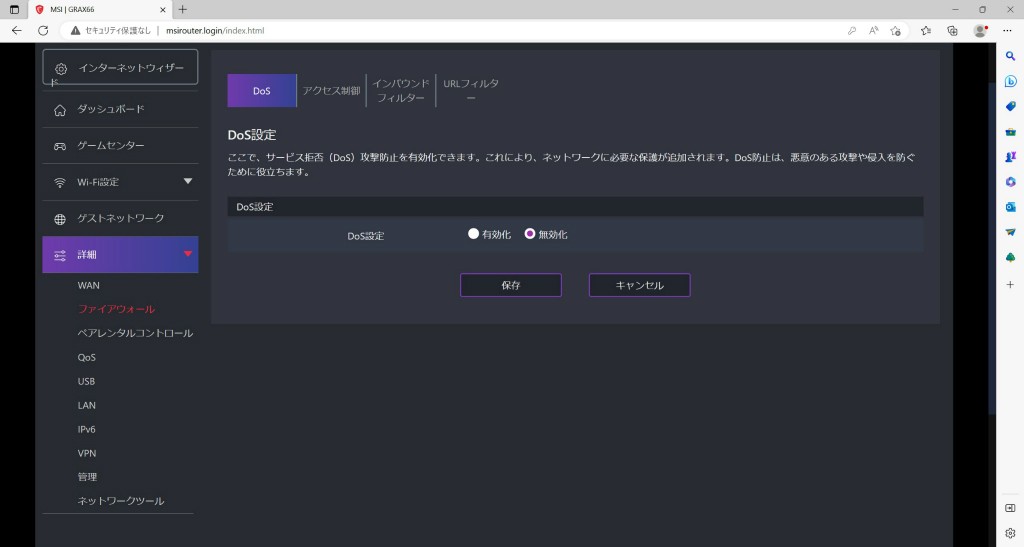Open the tools briefcase icon in sidebar
Screen dimensions: 1024x547
pos(1010,132)
